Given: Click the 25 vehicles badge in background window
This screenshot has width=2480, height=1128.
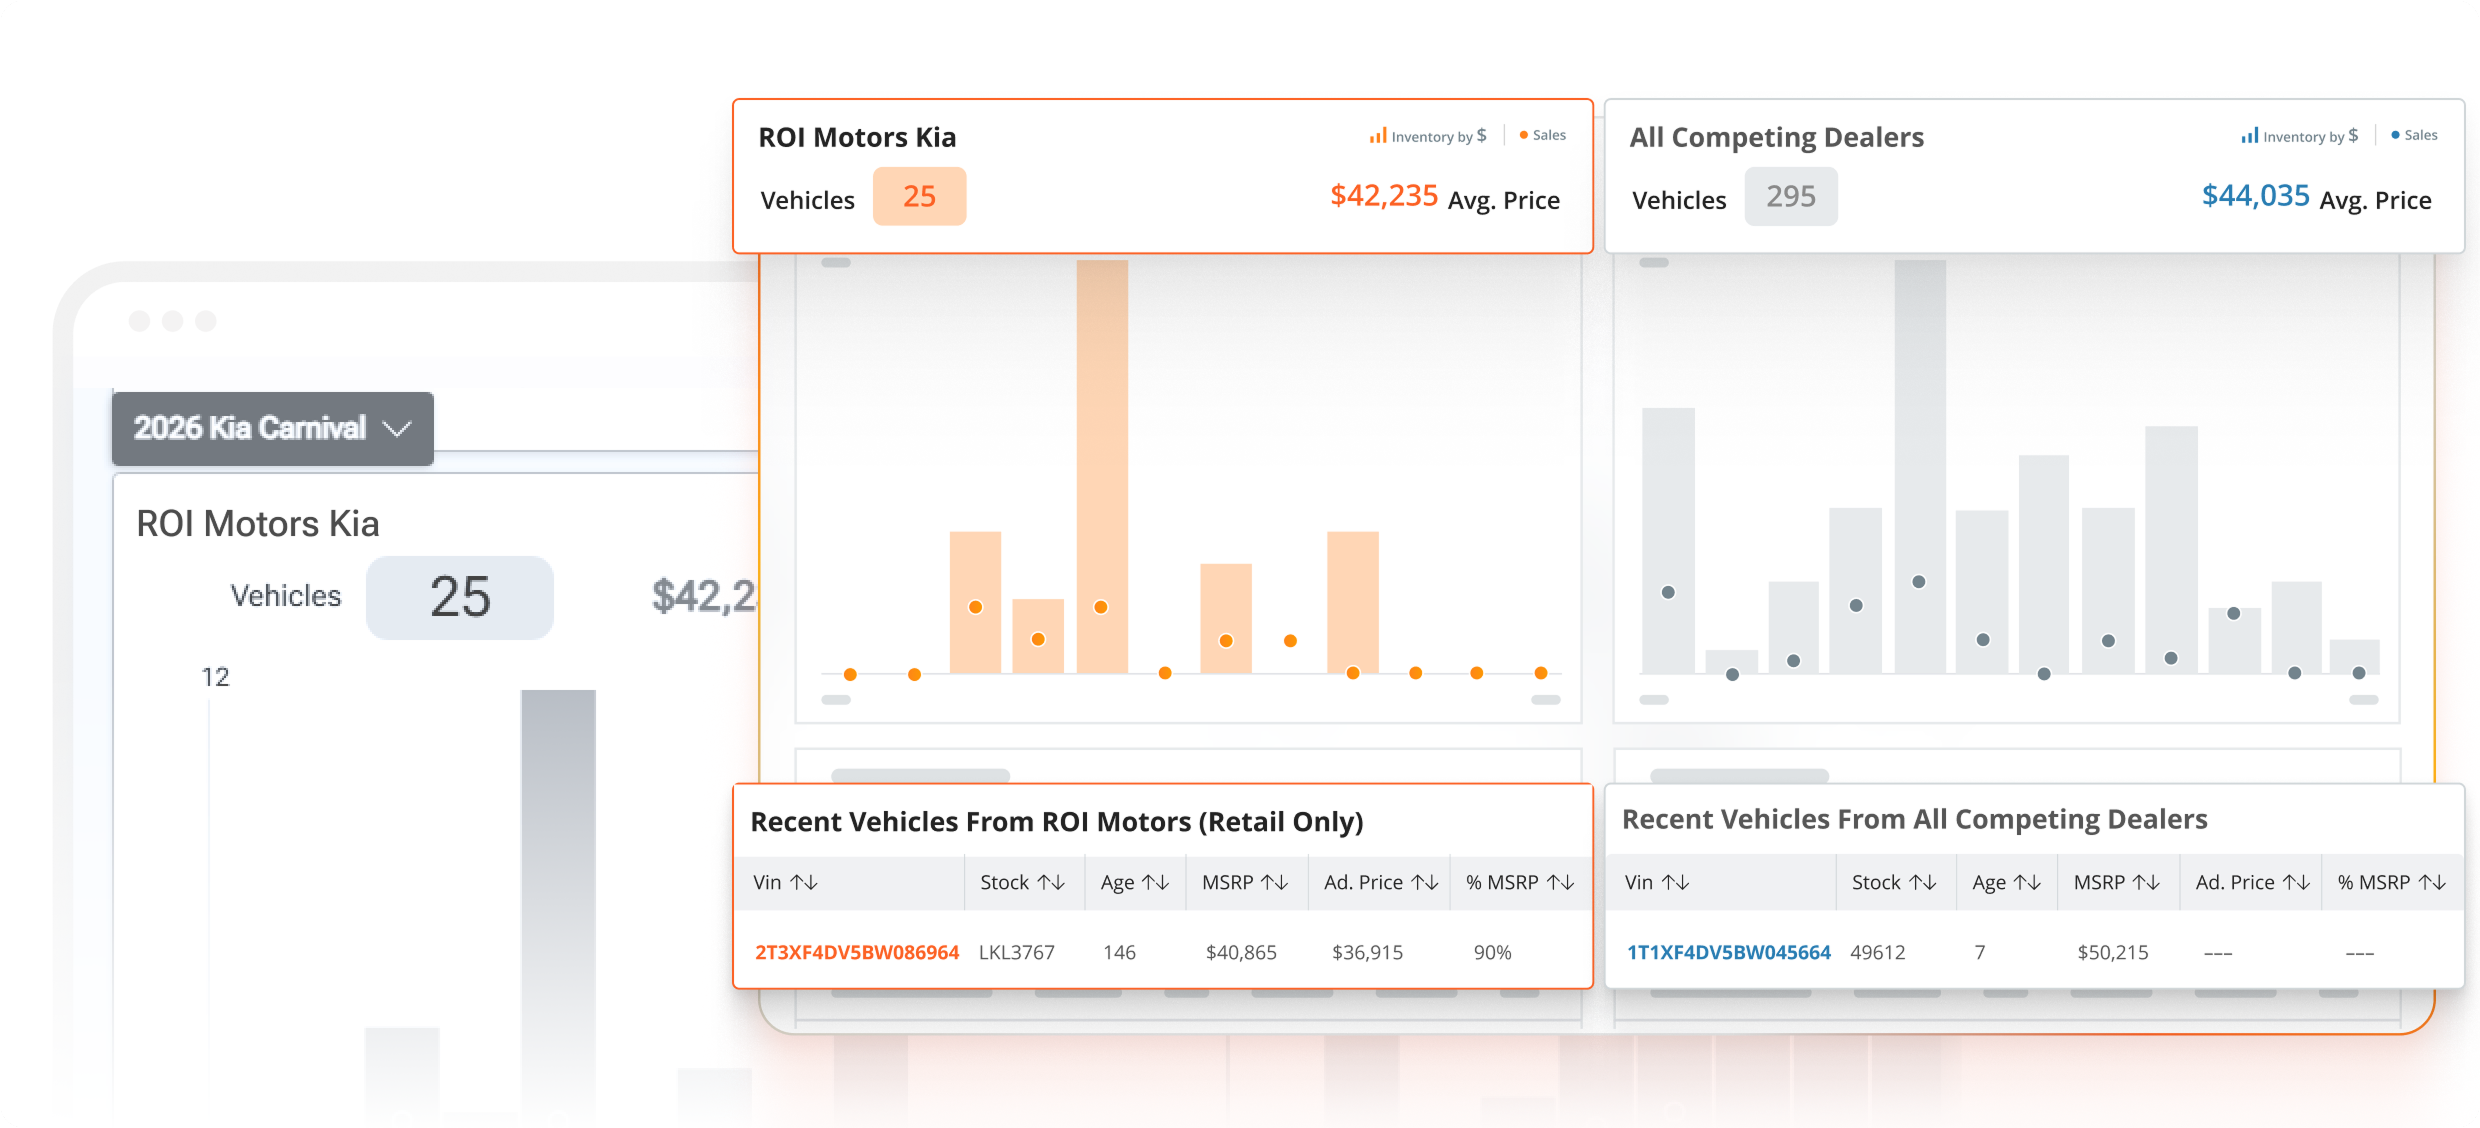Looking at the screenshot, I should point(460,597).
